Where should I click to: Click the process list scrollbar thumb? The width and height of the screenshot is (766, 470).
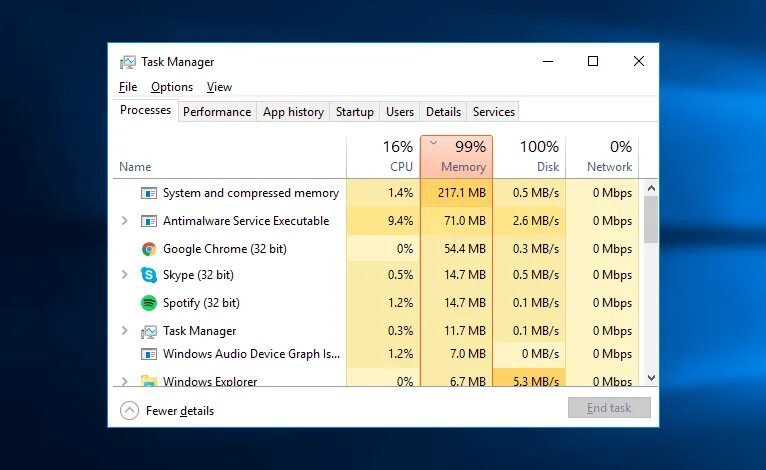coord(651,219)
